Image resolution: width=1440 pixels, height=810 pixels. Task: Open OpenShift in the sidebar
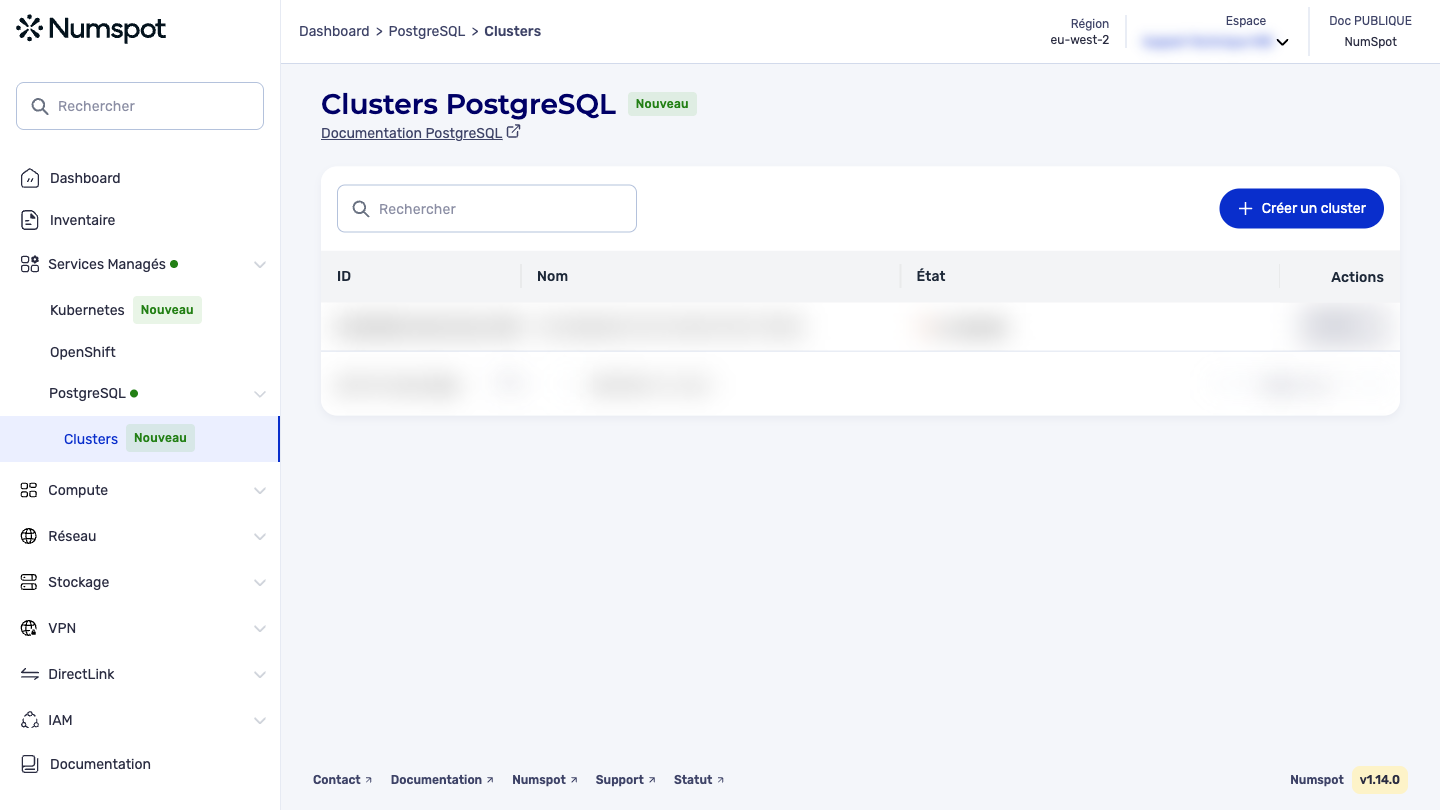pyautogui.click(x=83, y=352)
